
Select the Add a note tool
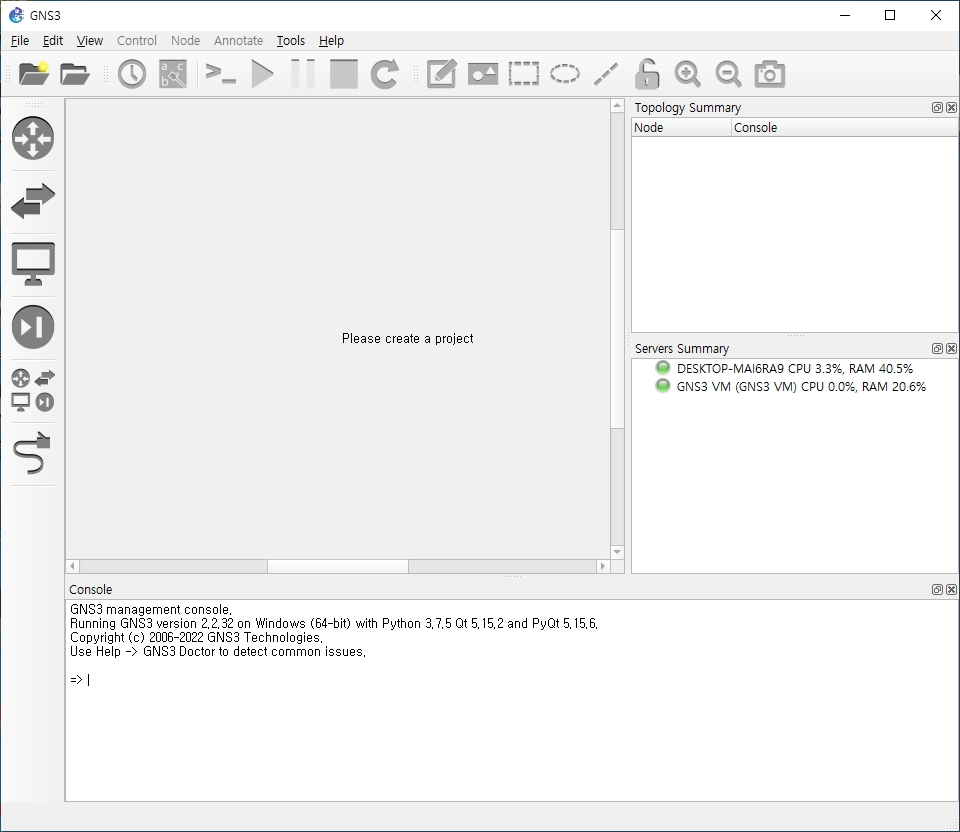(441, 74)
